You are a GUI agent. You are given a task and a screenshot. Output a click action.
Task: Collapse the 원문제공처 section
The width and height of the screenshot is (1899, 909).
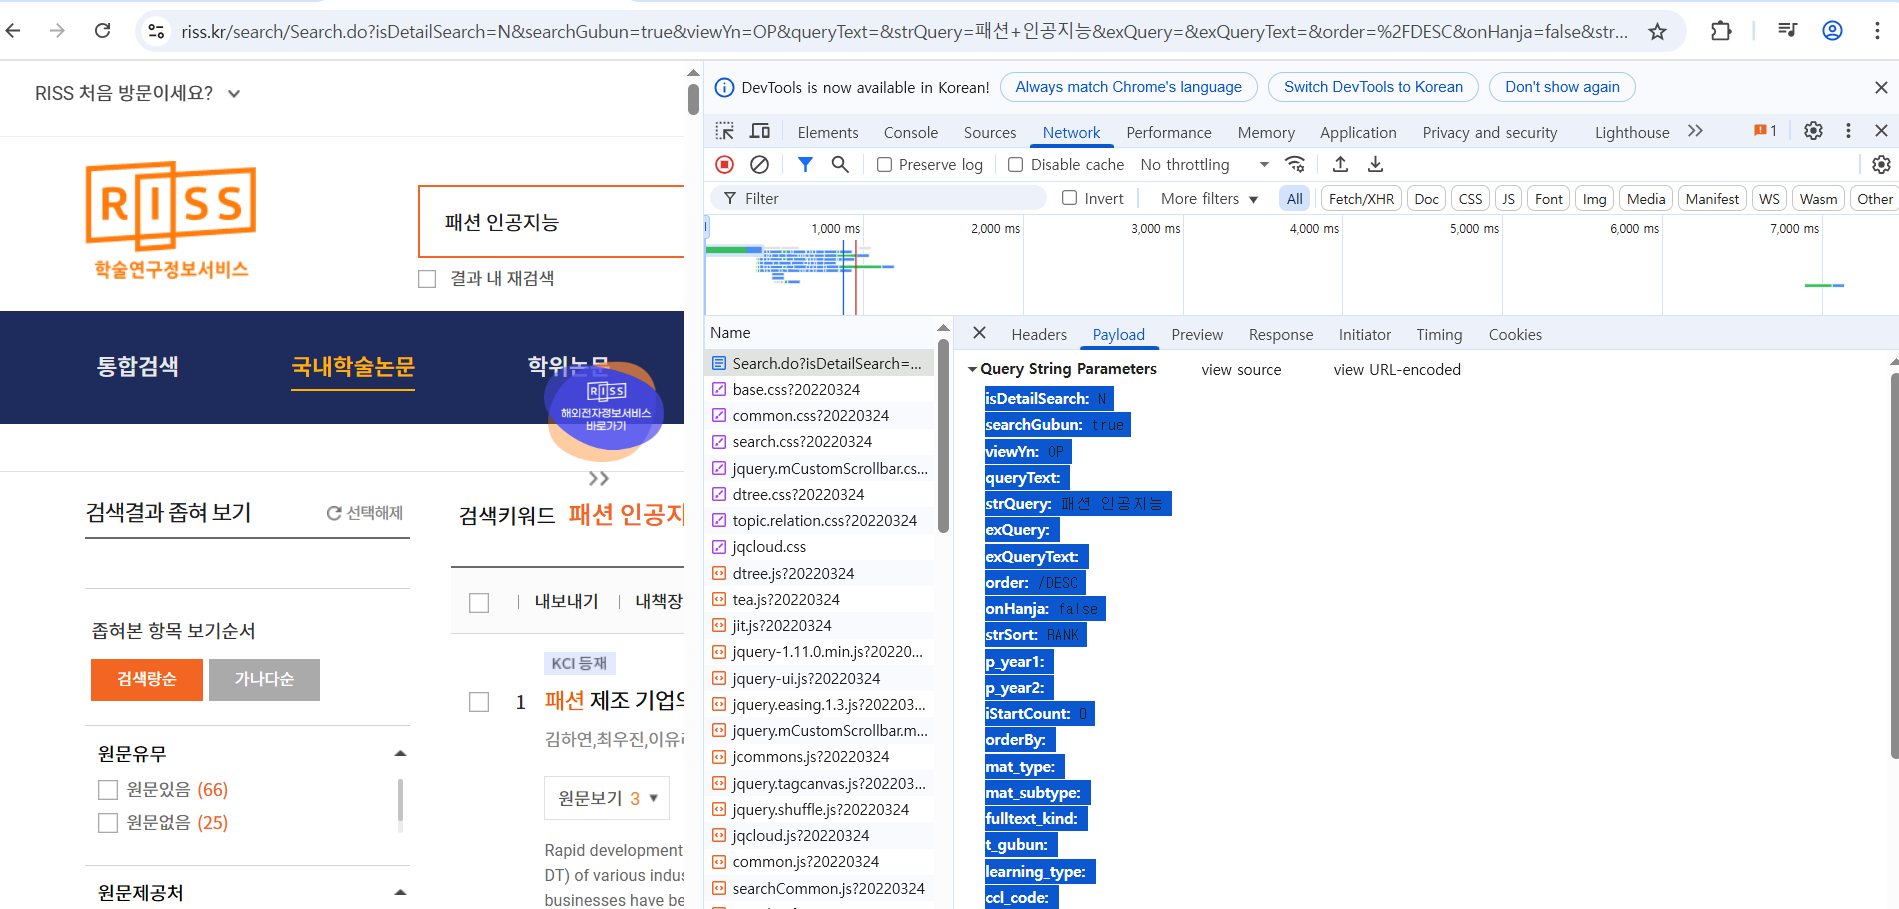[400, 892]
